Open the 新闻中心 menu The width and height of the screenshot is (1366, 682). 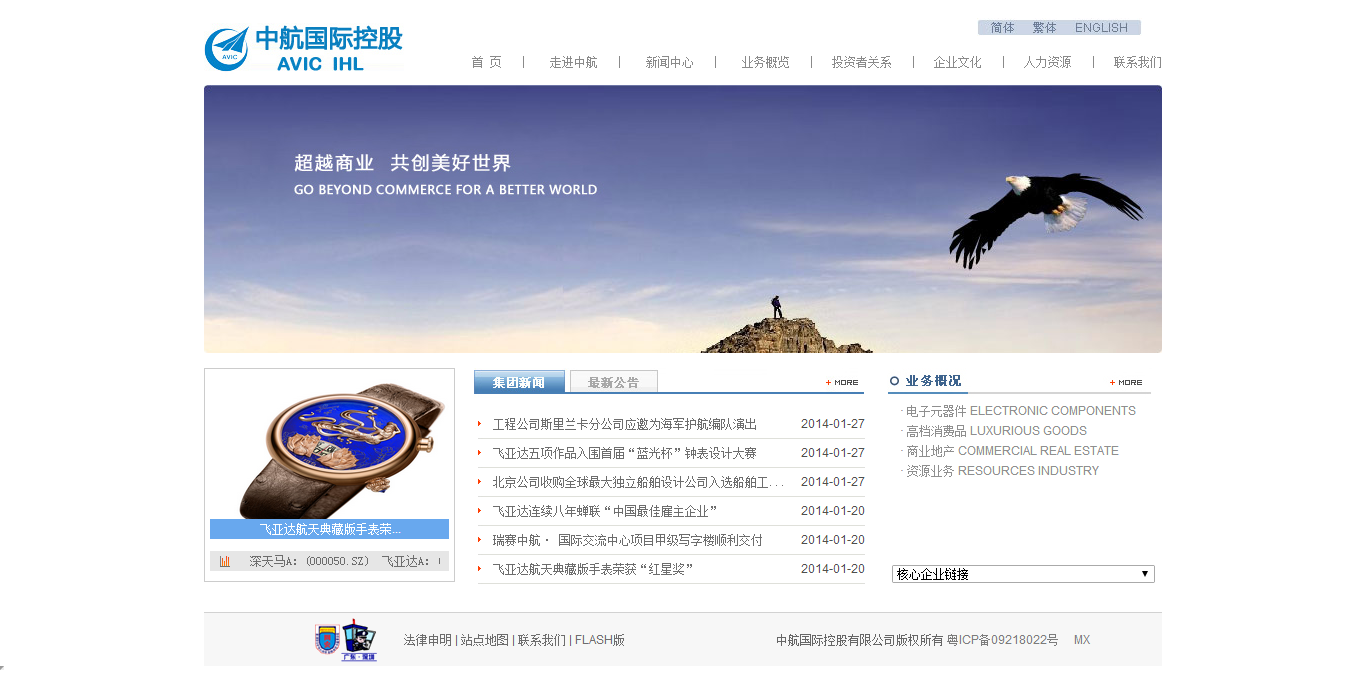pyautogui.click(x=669, y=62)
